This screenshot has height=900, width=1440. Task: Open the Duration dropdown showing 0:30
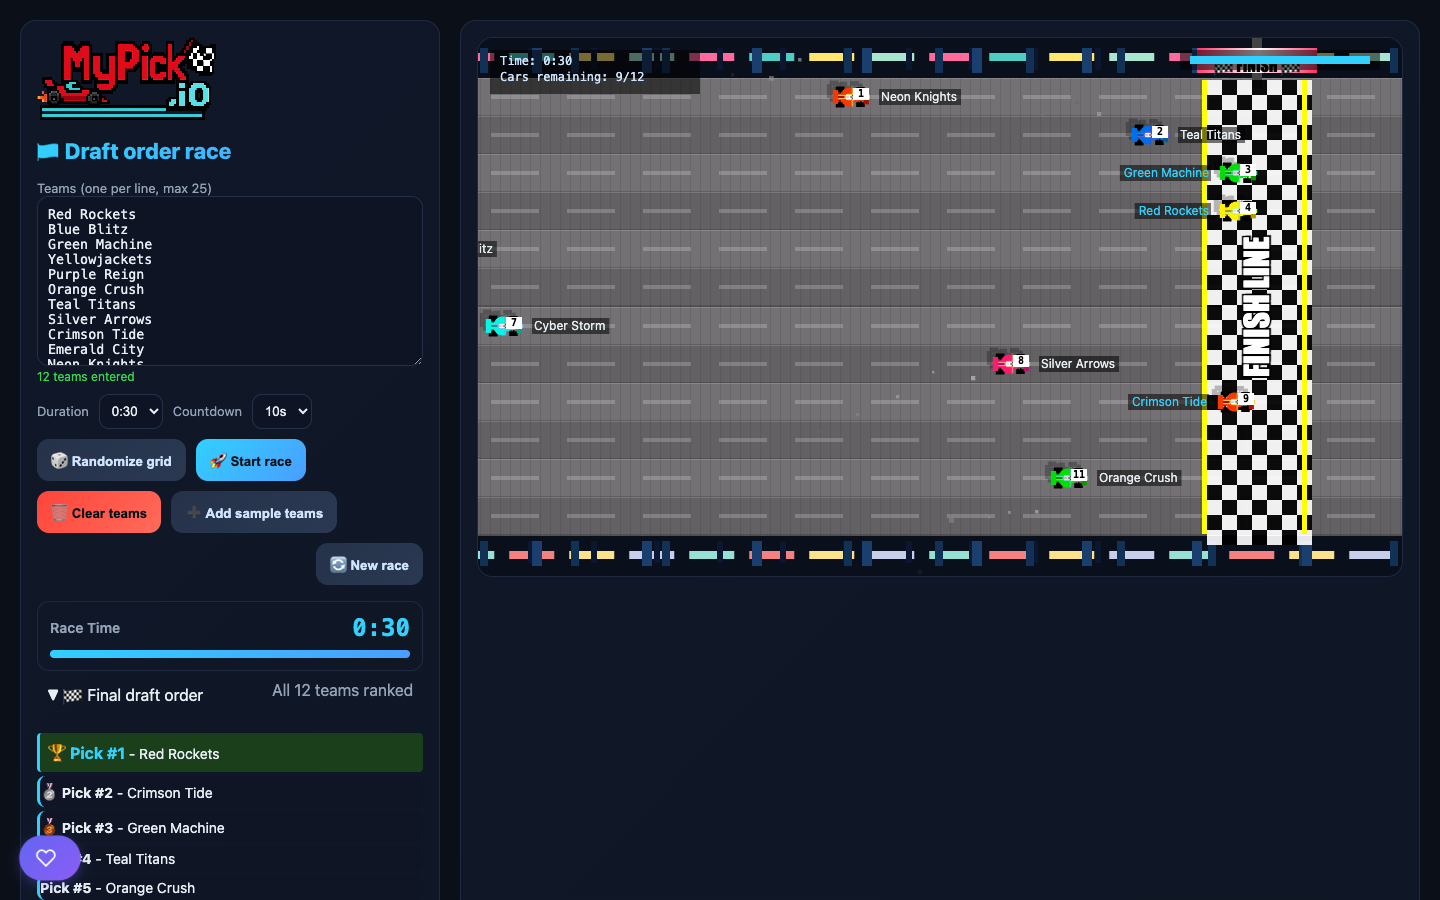(x=130, y=411)
